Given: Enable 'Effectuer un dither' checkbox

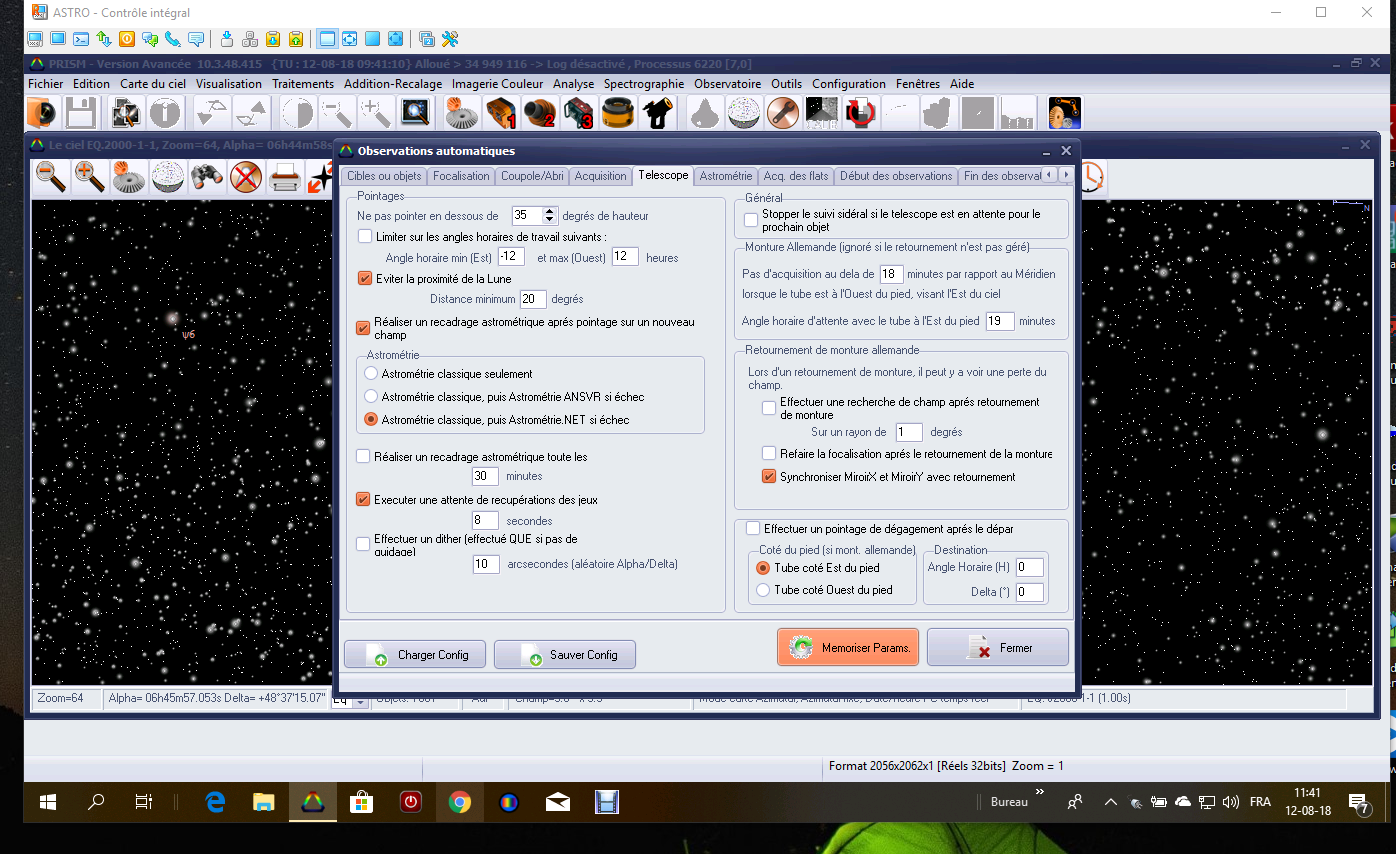Looking at the screenshot, I should 364,543.
